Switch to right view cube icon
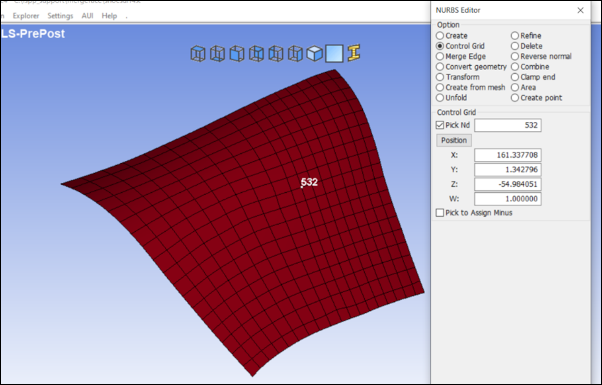 [x=295, y=53]
